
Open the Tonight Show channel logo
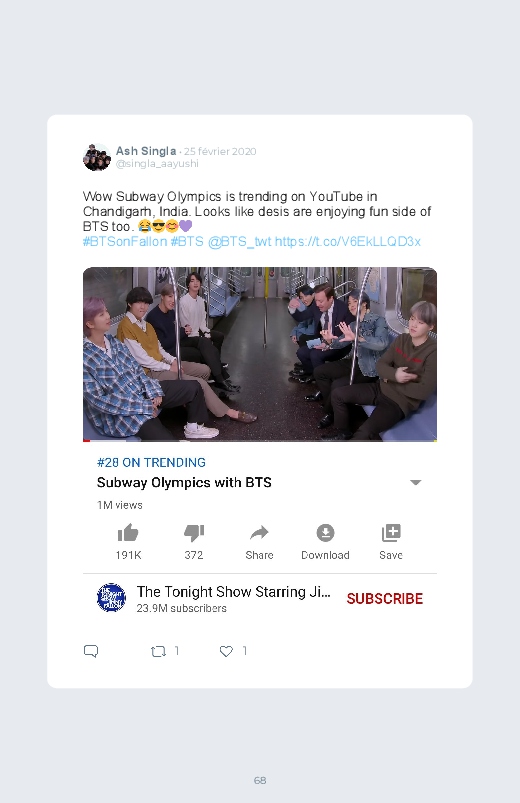click(111, 598)
